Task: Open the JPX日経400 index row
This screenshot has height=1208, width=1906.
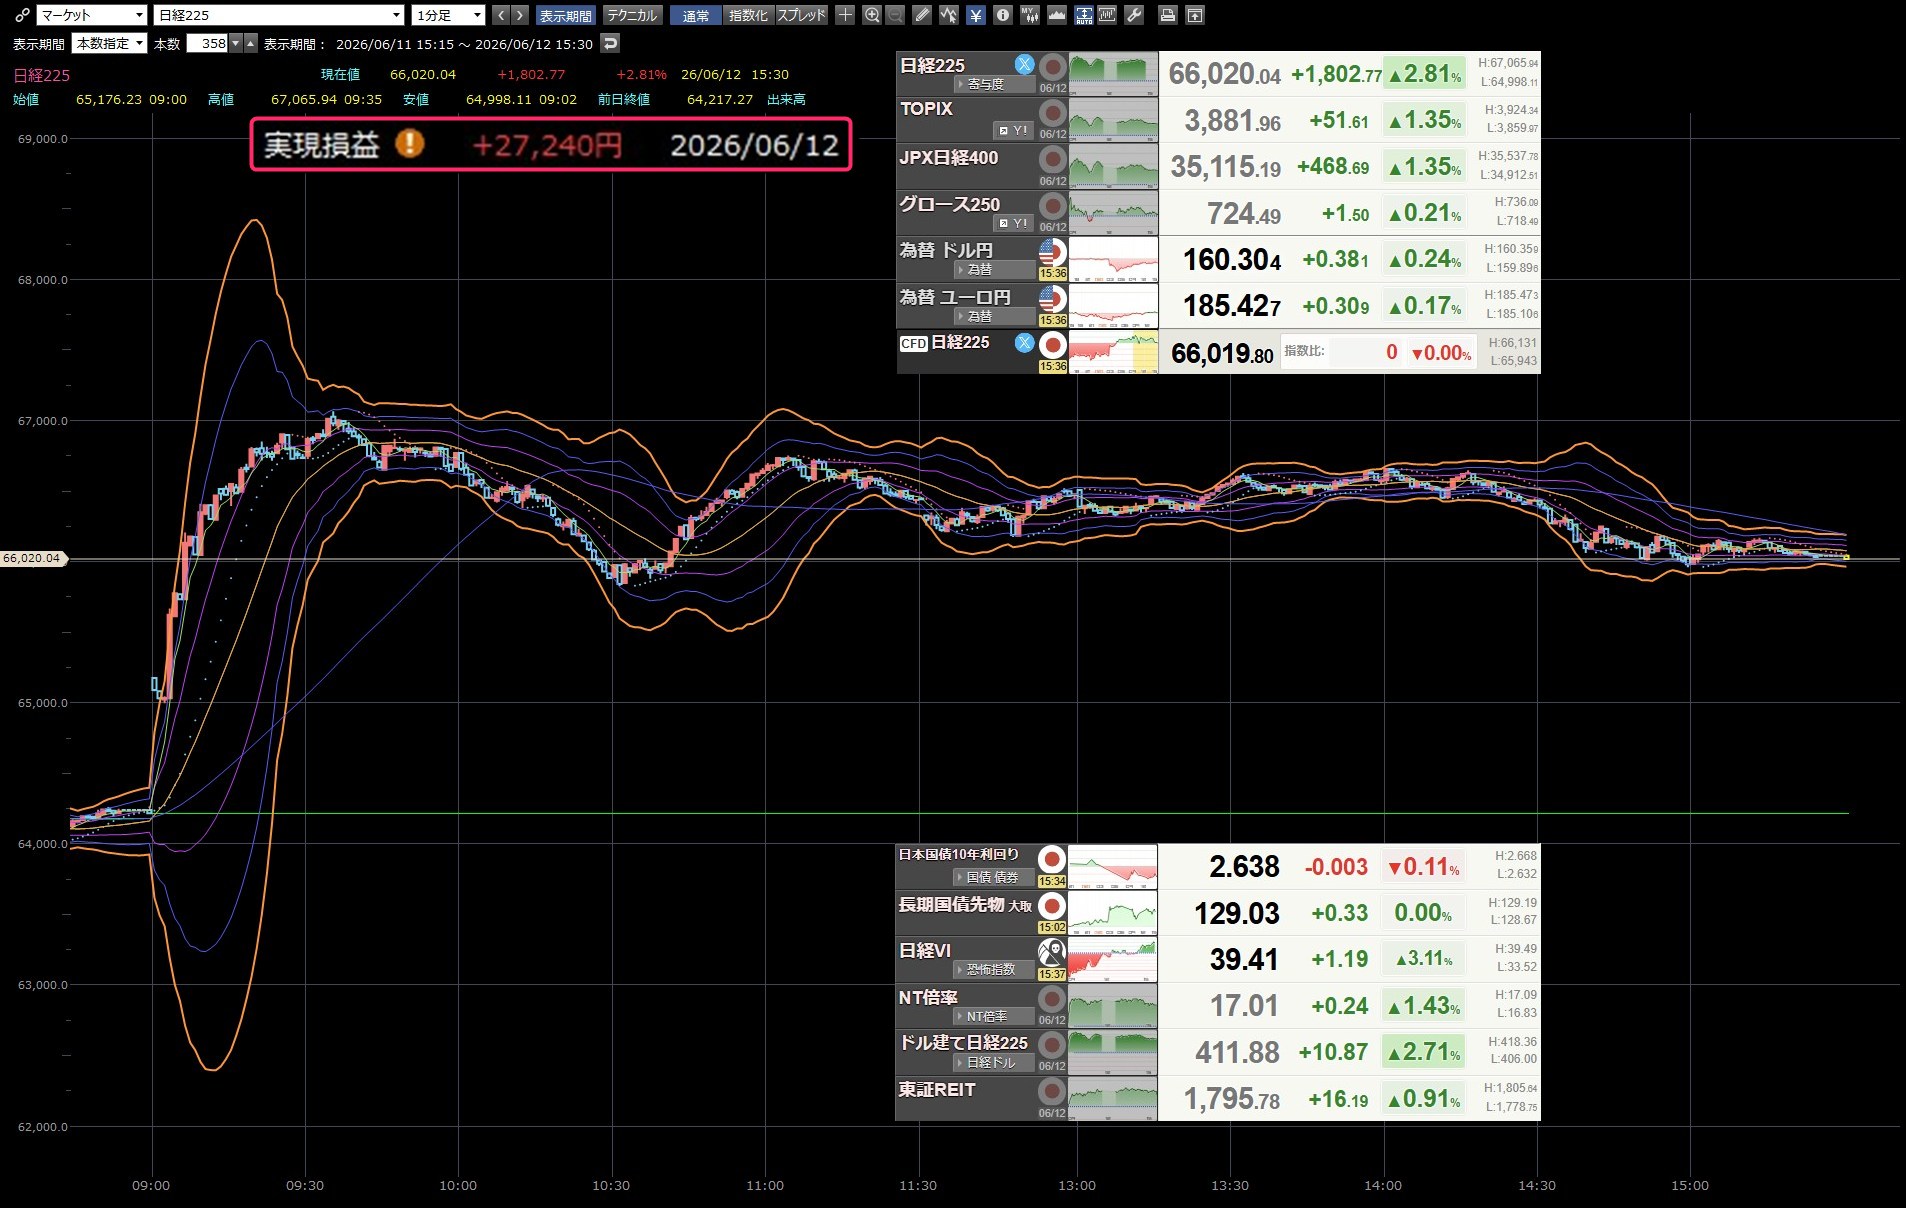Action: click(x=1218, y=166)
